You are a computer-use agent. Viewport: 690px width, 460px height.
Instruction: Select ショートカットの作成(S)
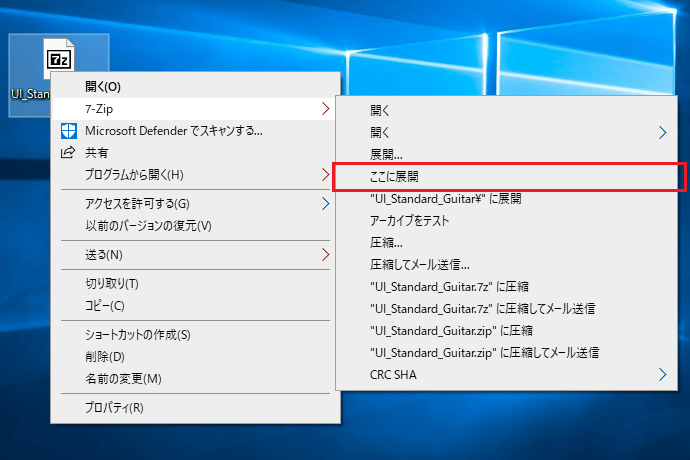coord(196,335)
